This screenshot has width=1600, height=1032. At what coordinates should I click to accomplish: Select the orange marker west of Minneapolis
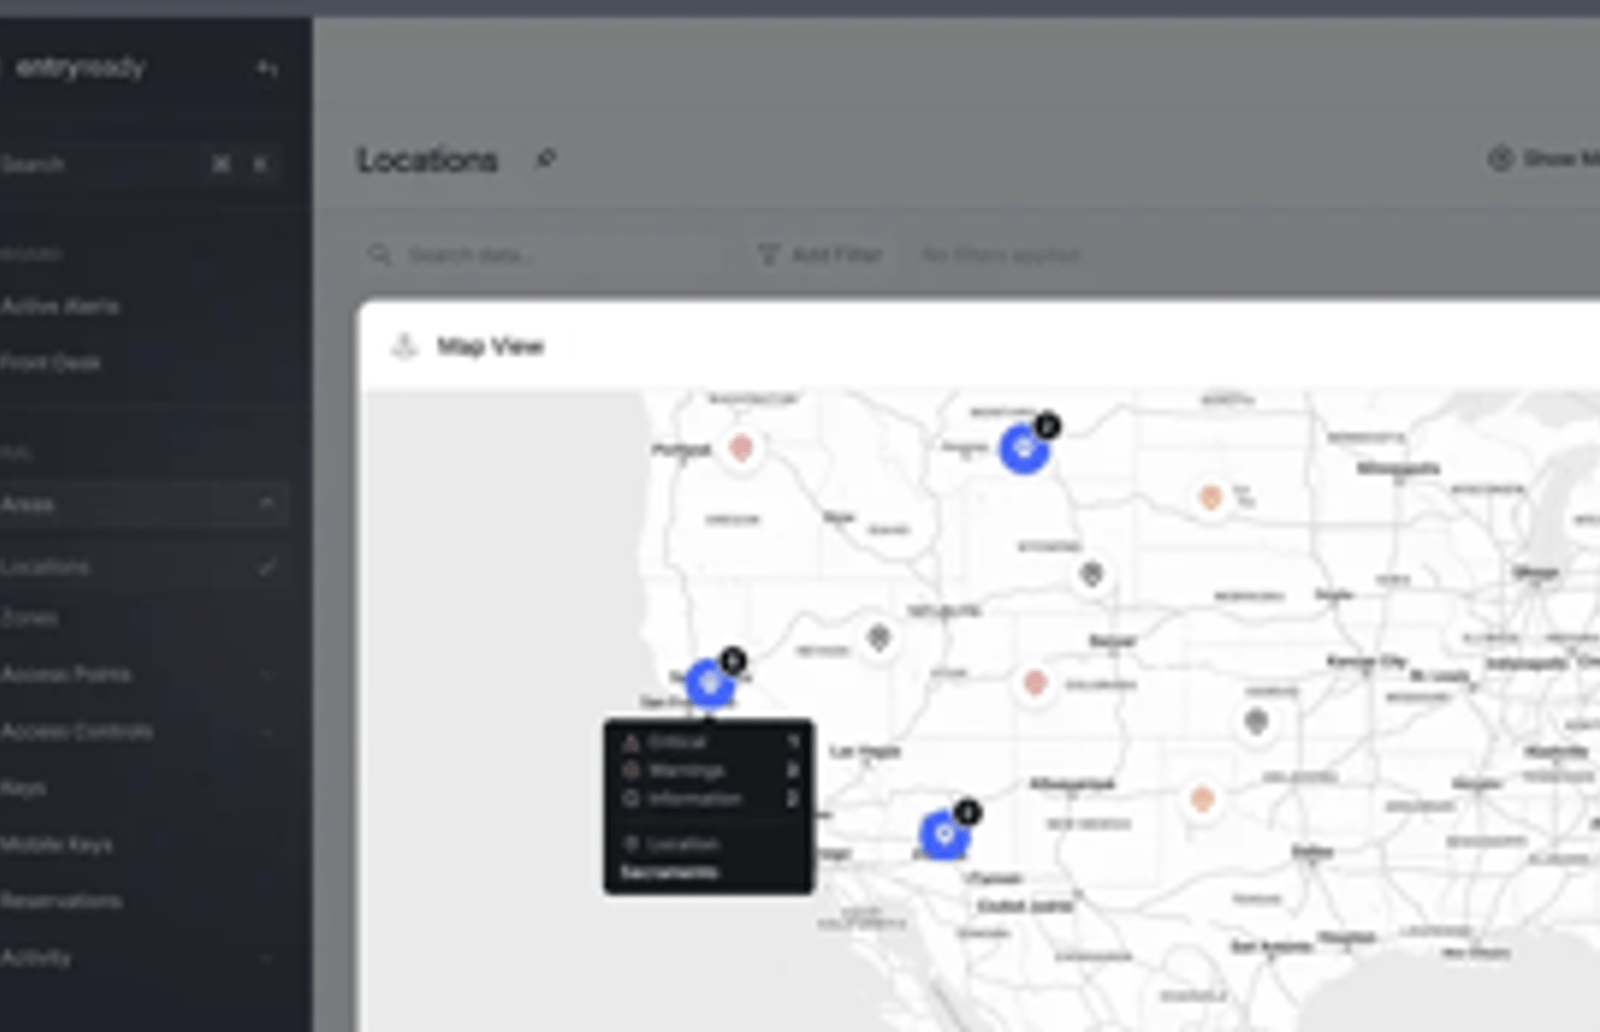(x=1210, y=497)
